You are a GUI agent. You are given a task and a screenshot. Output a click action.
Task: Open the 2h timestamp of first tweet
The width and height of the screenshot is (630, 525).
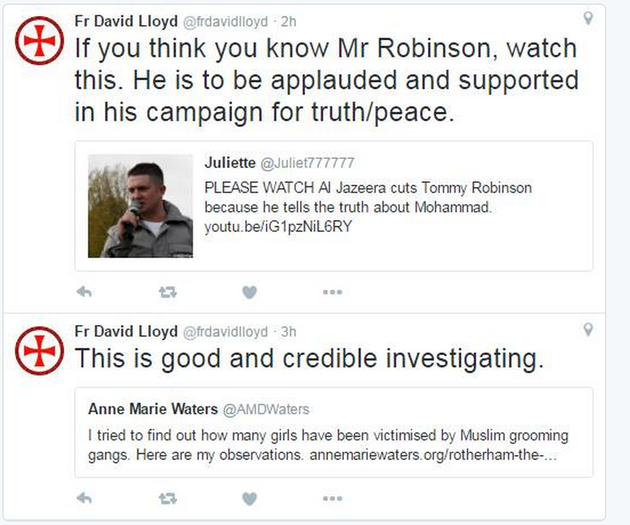click(288, 21)
